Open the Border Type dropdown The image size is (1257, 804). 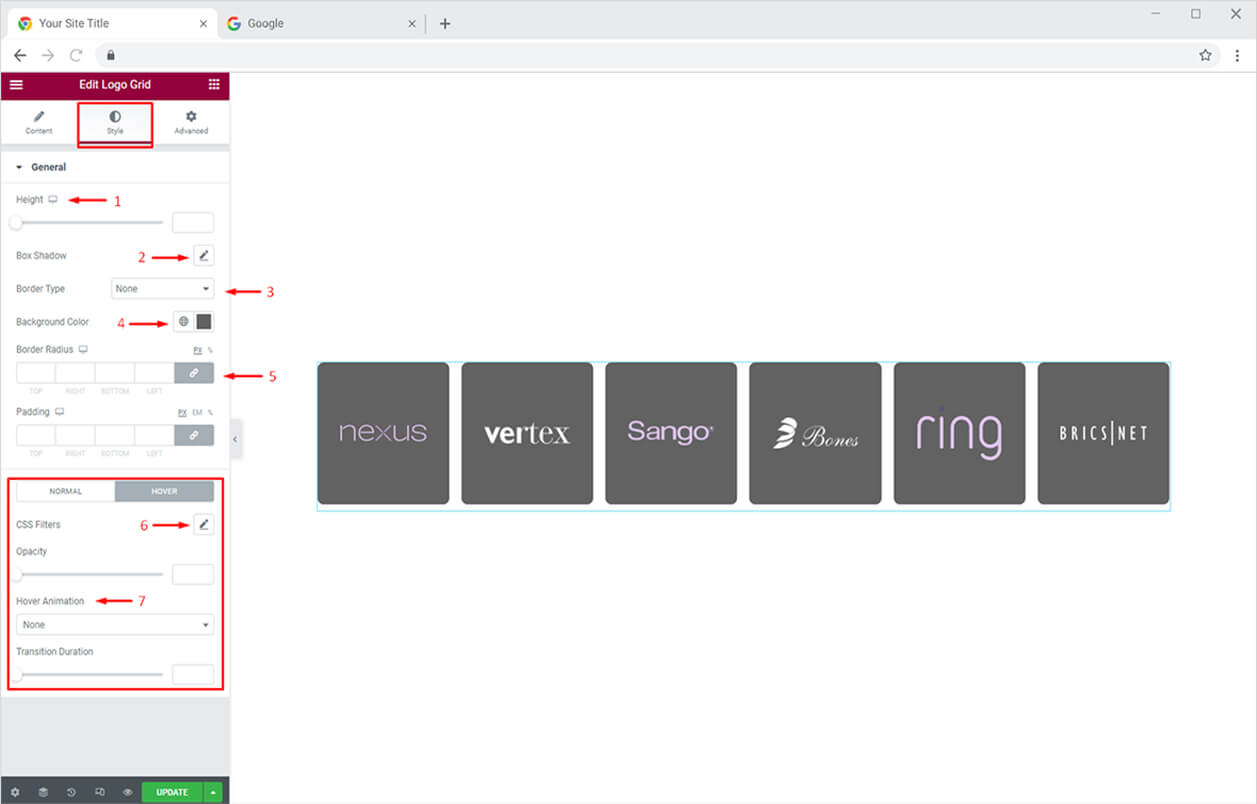coord(162,288)
